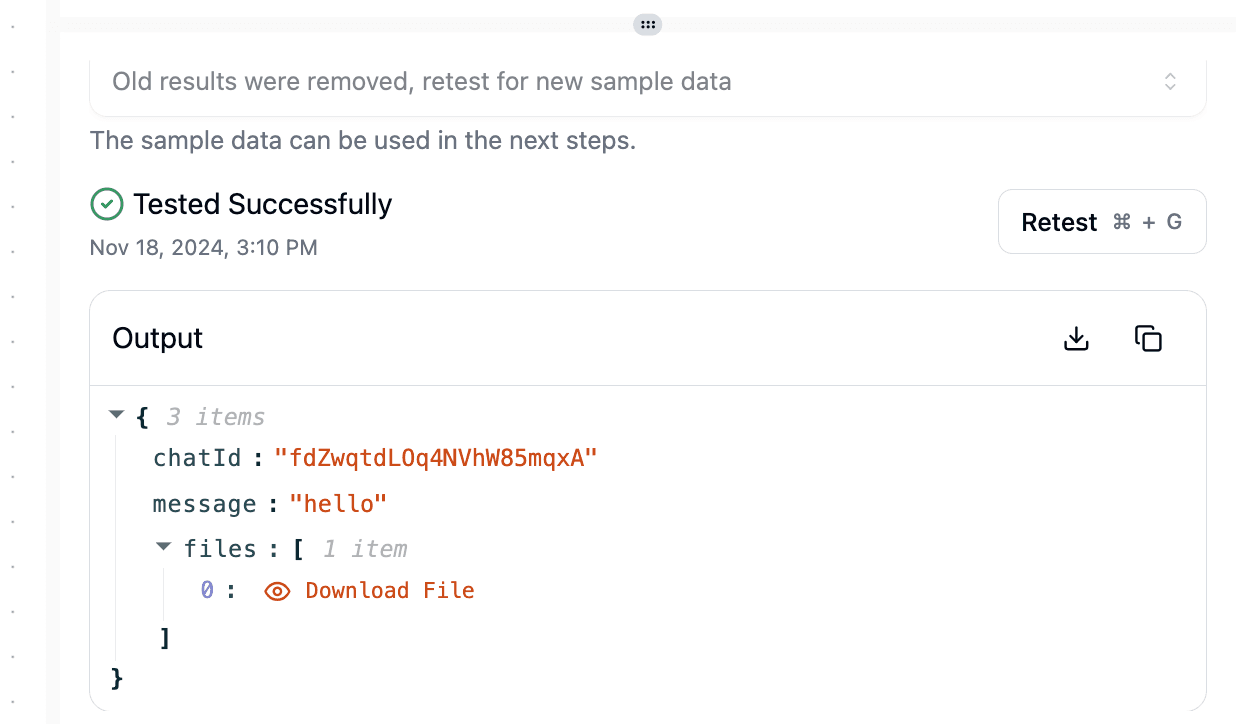Select the message key label
This screenshot has height=724, width=1236.
[x=204, y=504]
